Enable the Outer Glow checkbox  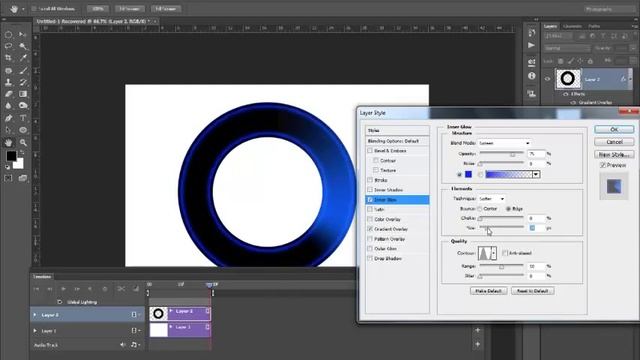click(x=370, y=249)
